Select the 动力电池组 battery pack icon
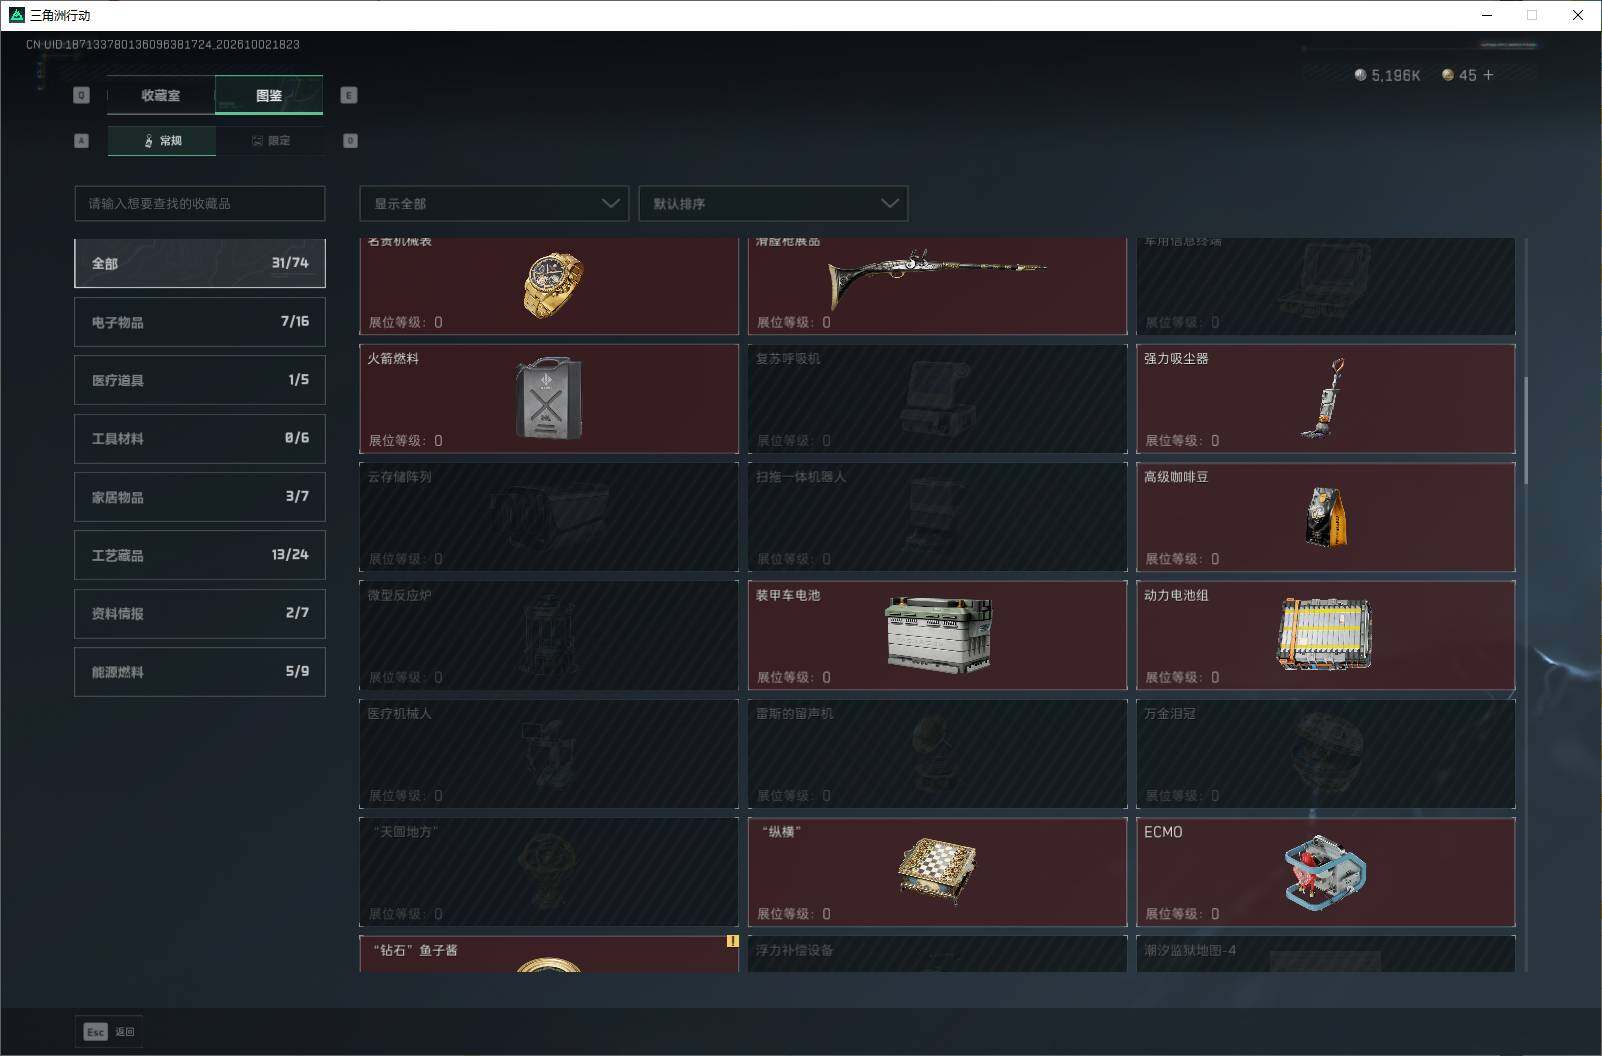Viewport: 1602px width, 1056px height. [x=1325, y=634]
